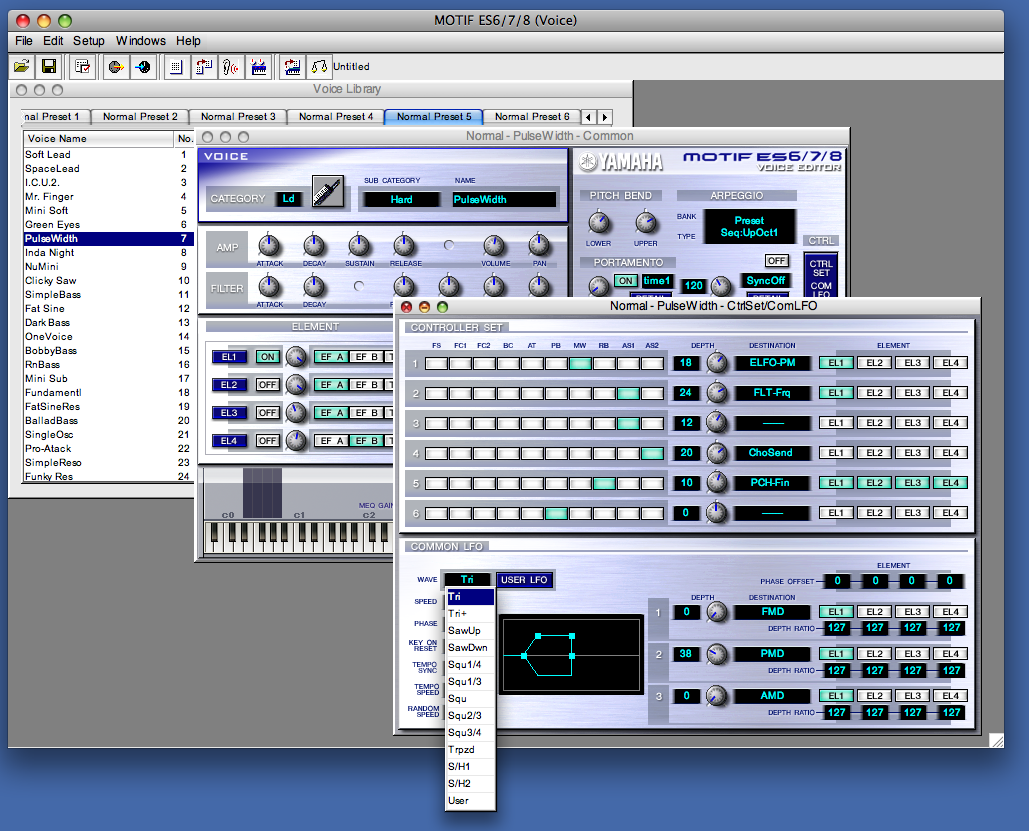Open the SyncOff arpeggio dropdown
1029x831 pixels.
pos(765,280)
